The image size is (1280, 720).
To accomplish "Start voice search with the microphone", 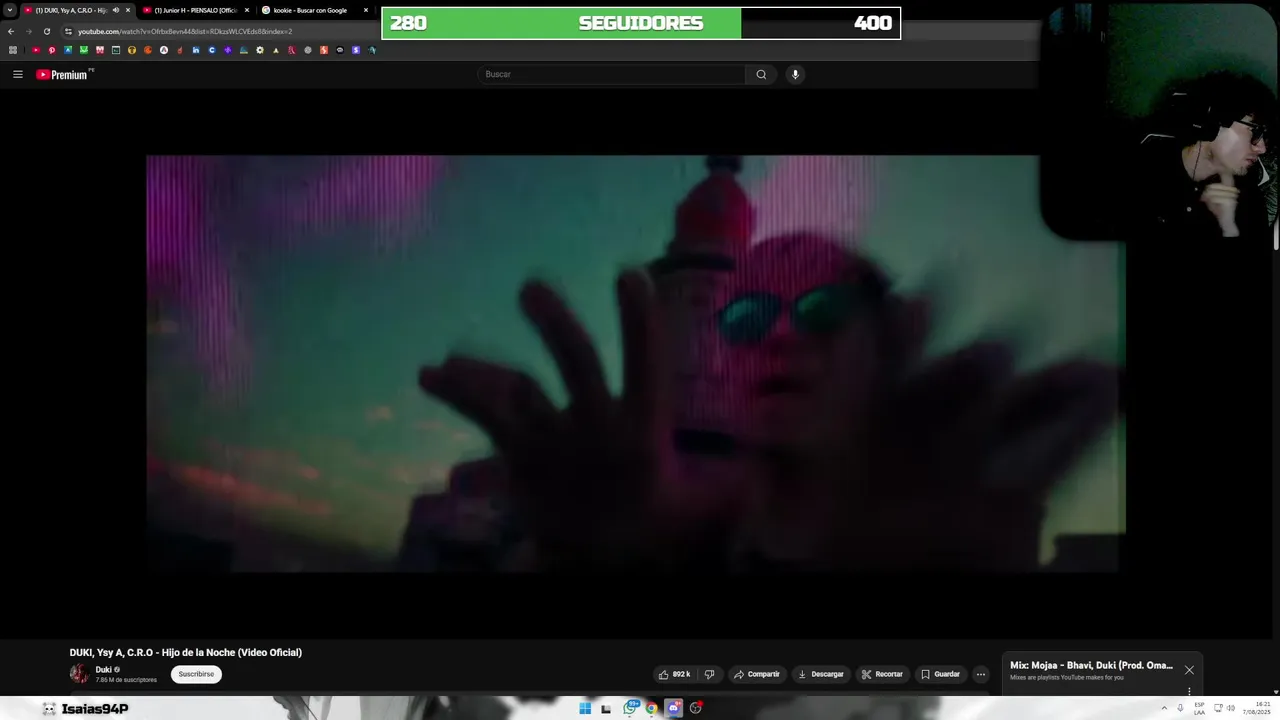I will [x=795, y=74].
